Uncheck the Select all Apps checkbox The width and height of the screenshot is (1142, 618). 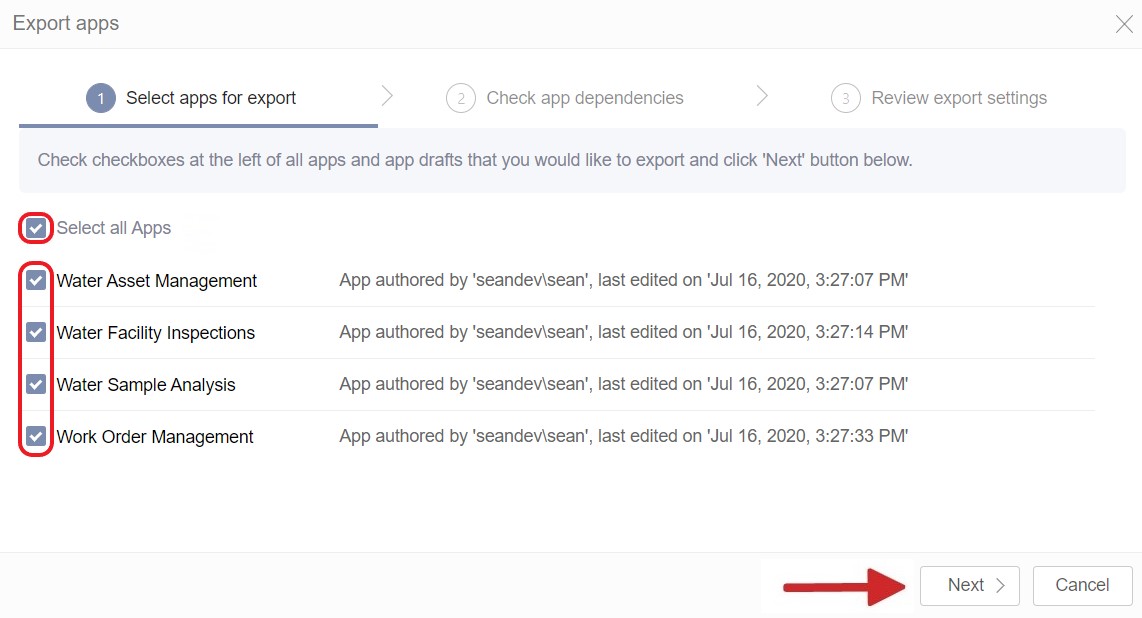click(35, 228)
